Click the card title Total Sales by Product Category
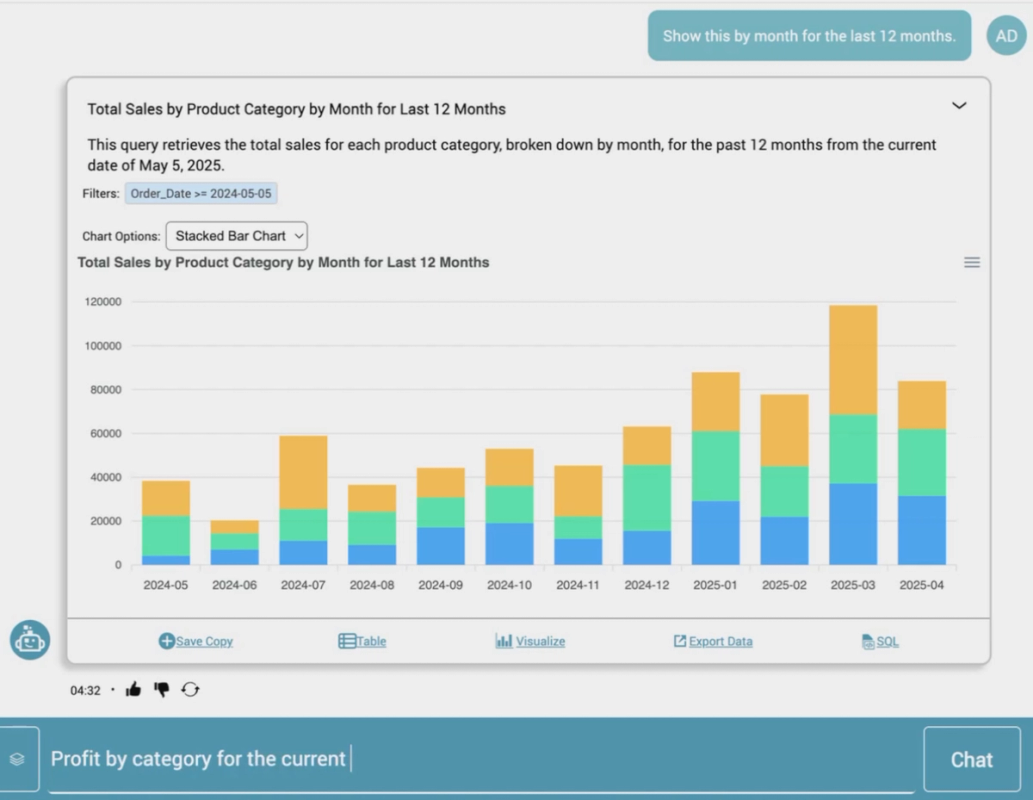Viewport: 1033px width, 800px height. coord(296,109)
